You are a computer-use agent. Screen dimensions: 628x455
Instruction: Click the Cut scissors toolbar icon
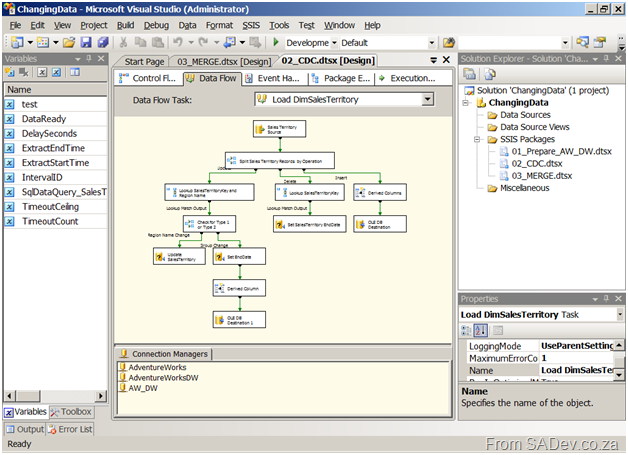(x=123, y=42)
